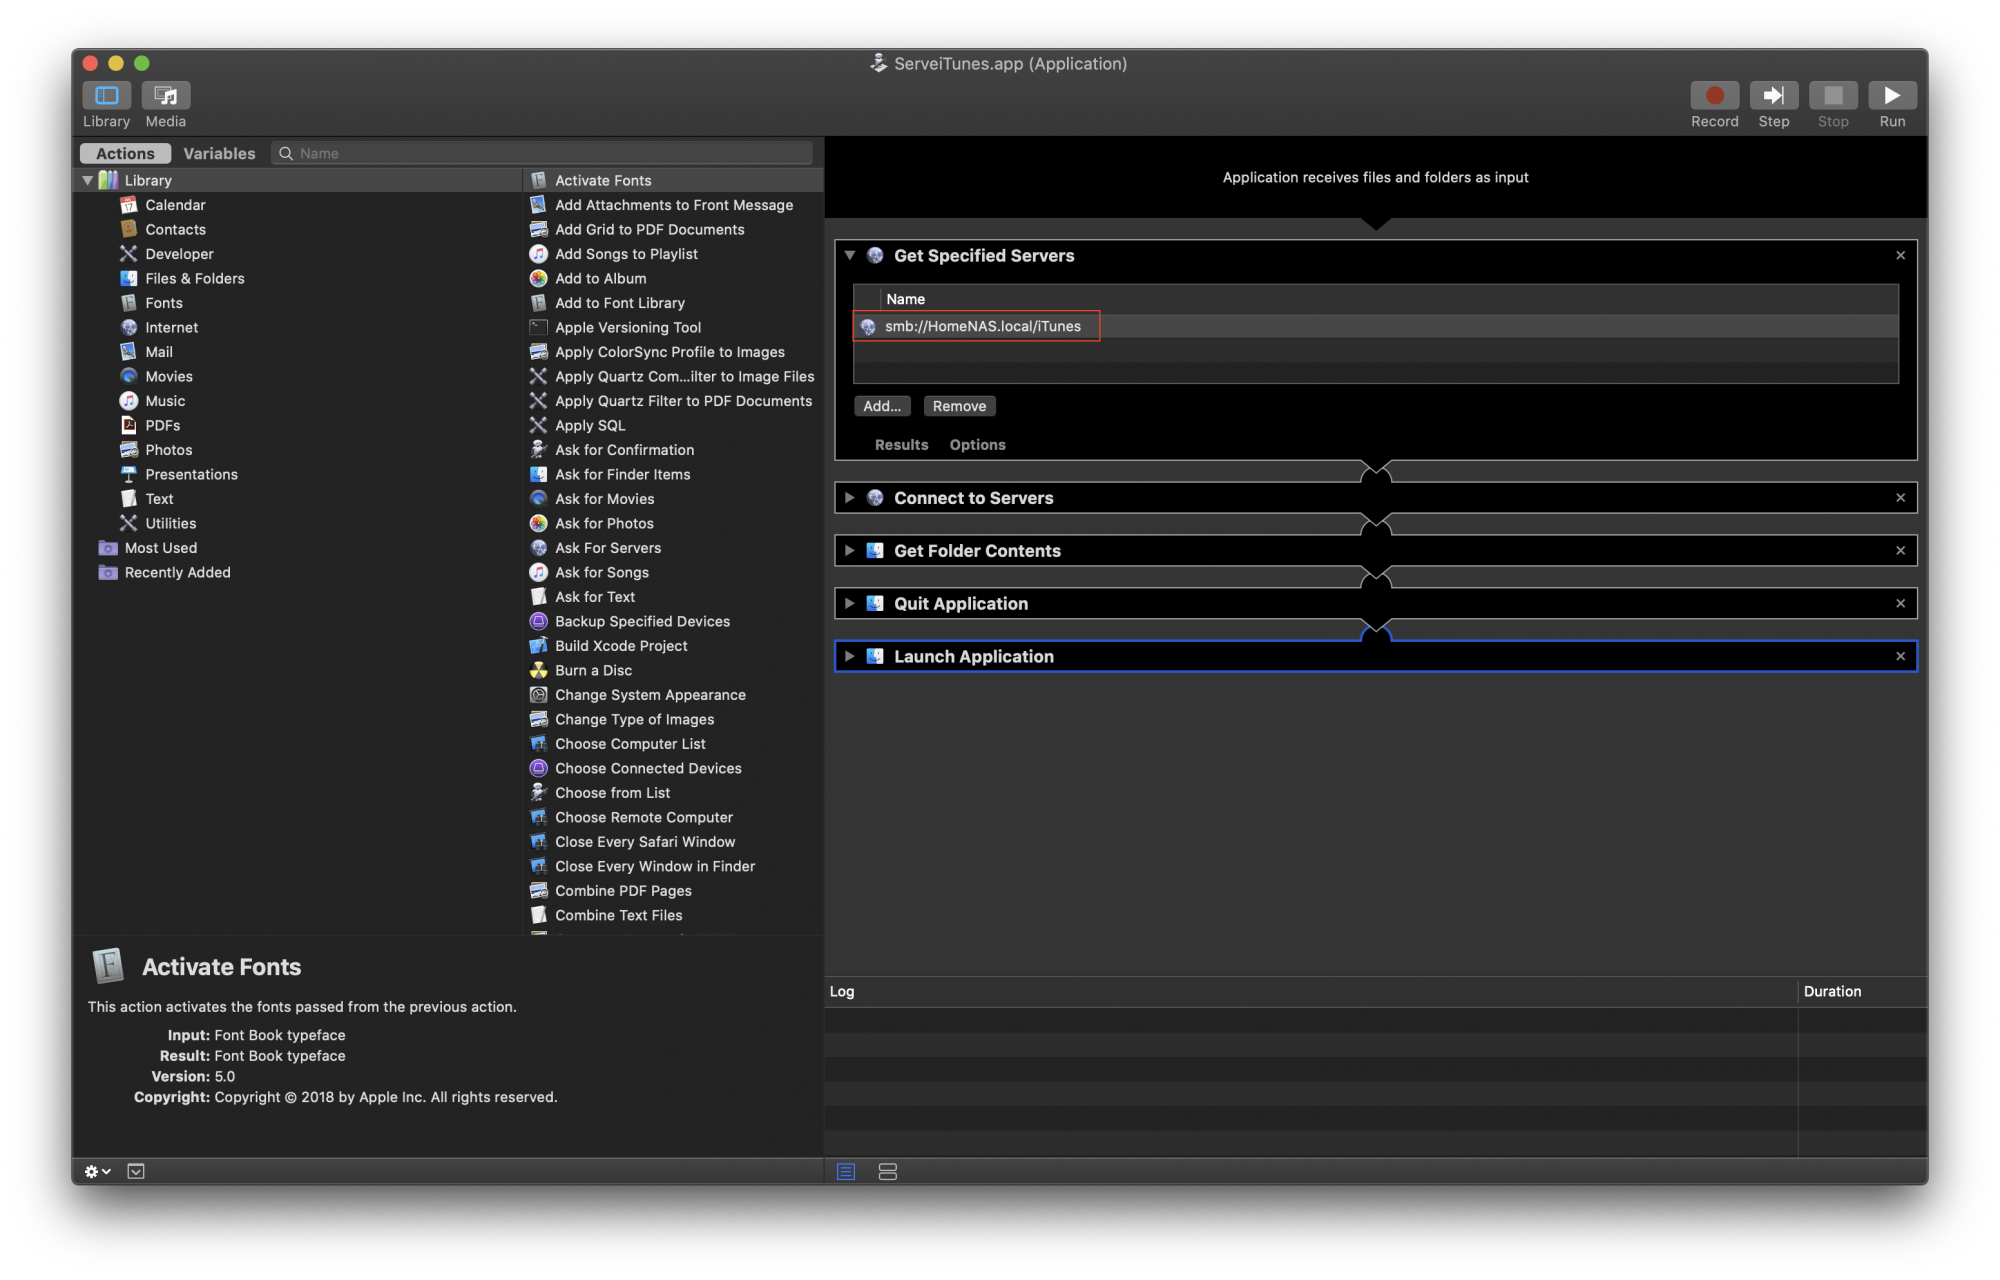Select the Ask for Confirmation action
Viewport: 2000px width, 1280px height.
coord(624,450)
